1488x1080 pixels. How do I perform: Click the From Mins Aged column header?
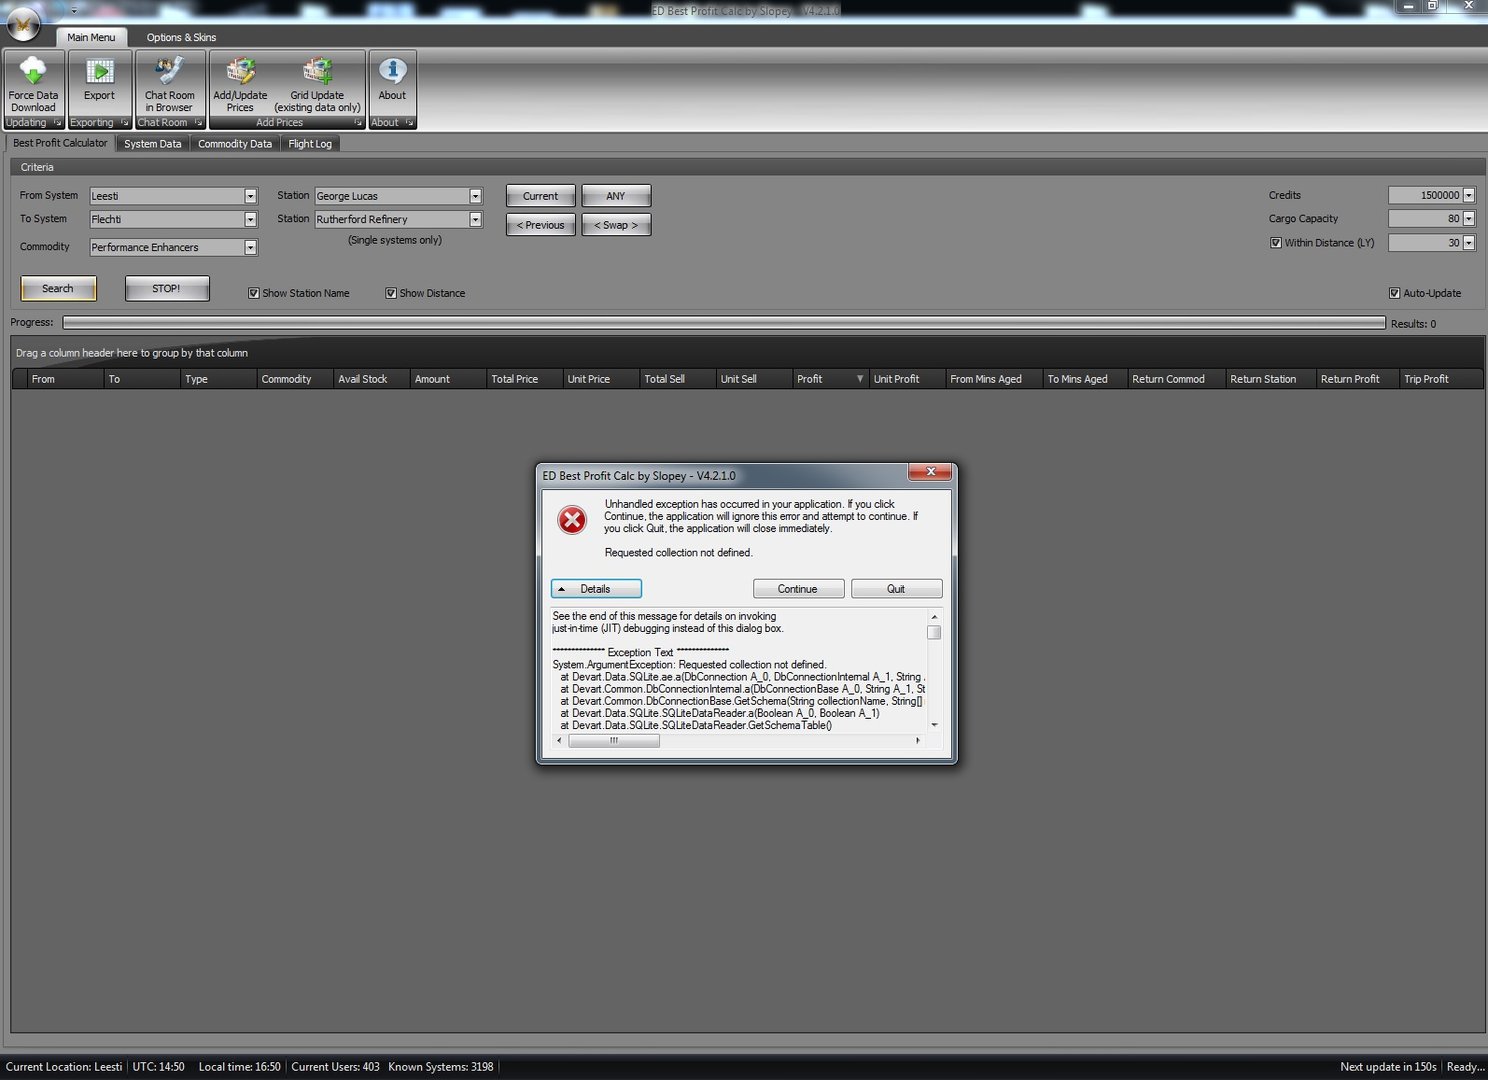pos(993,379)
